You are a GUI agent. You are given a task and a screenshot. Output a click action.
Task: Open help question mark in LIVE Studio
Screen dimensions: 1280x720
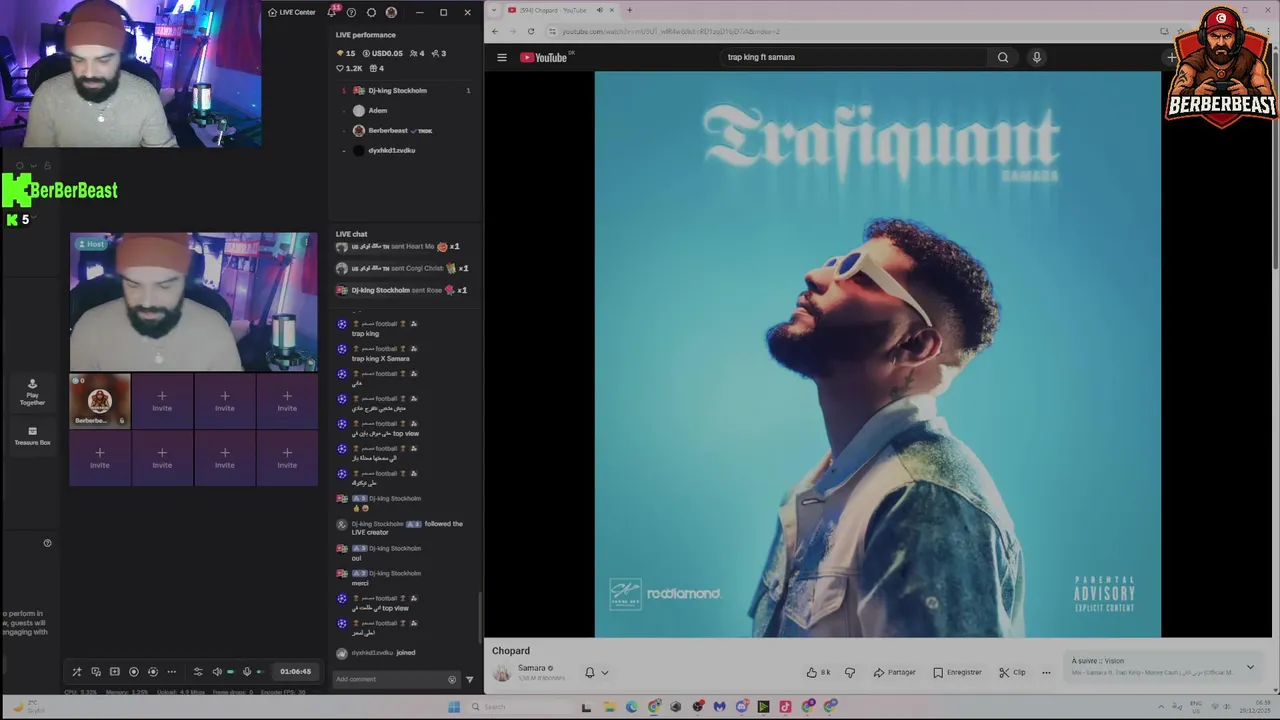click(x=351, y=12)
